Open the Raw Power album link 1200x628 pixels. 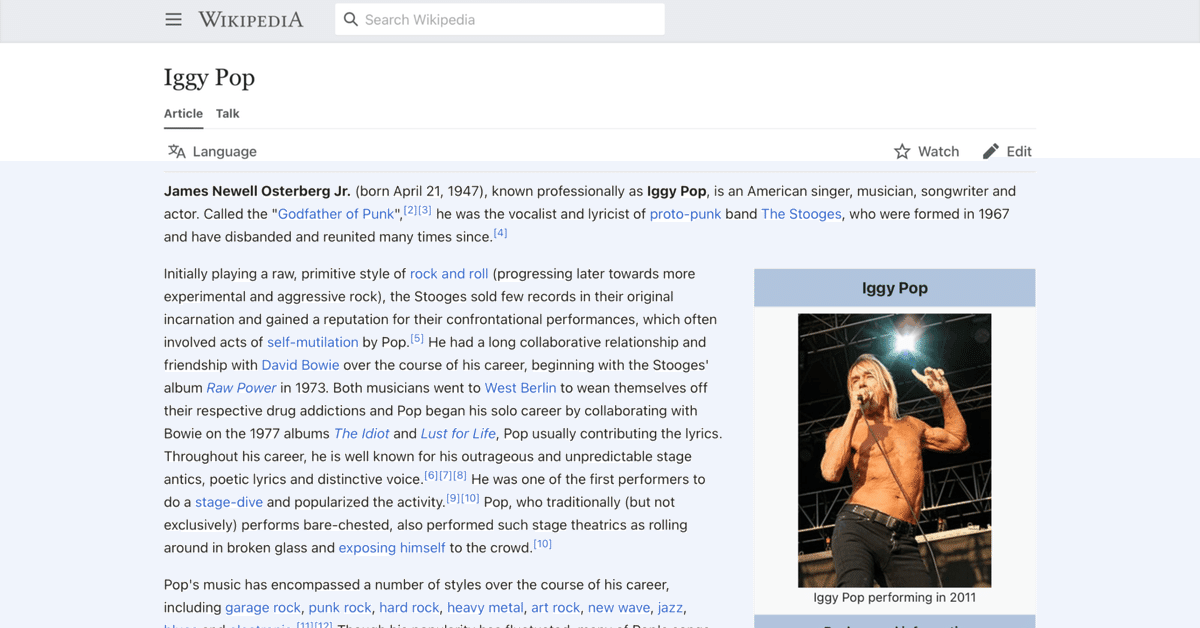point(241,388)
